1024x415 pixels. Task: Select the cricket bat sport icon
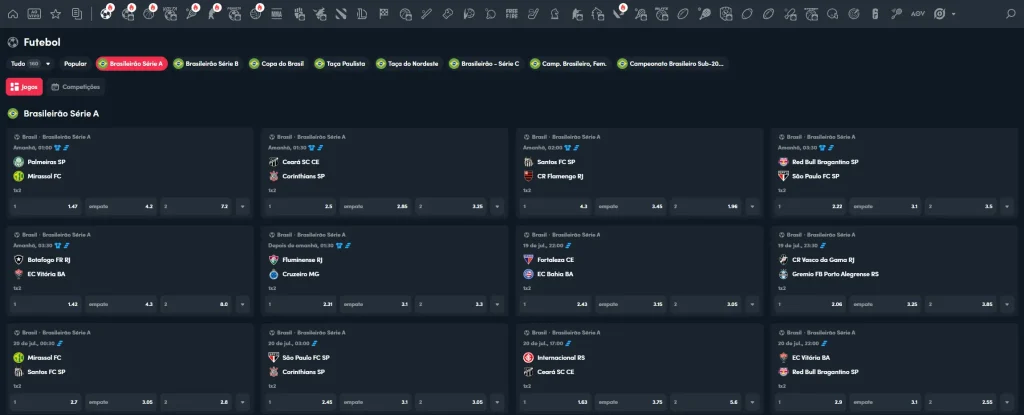425,14
